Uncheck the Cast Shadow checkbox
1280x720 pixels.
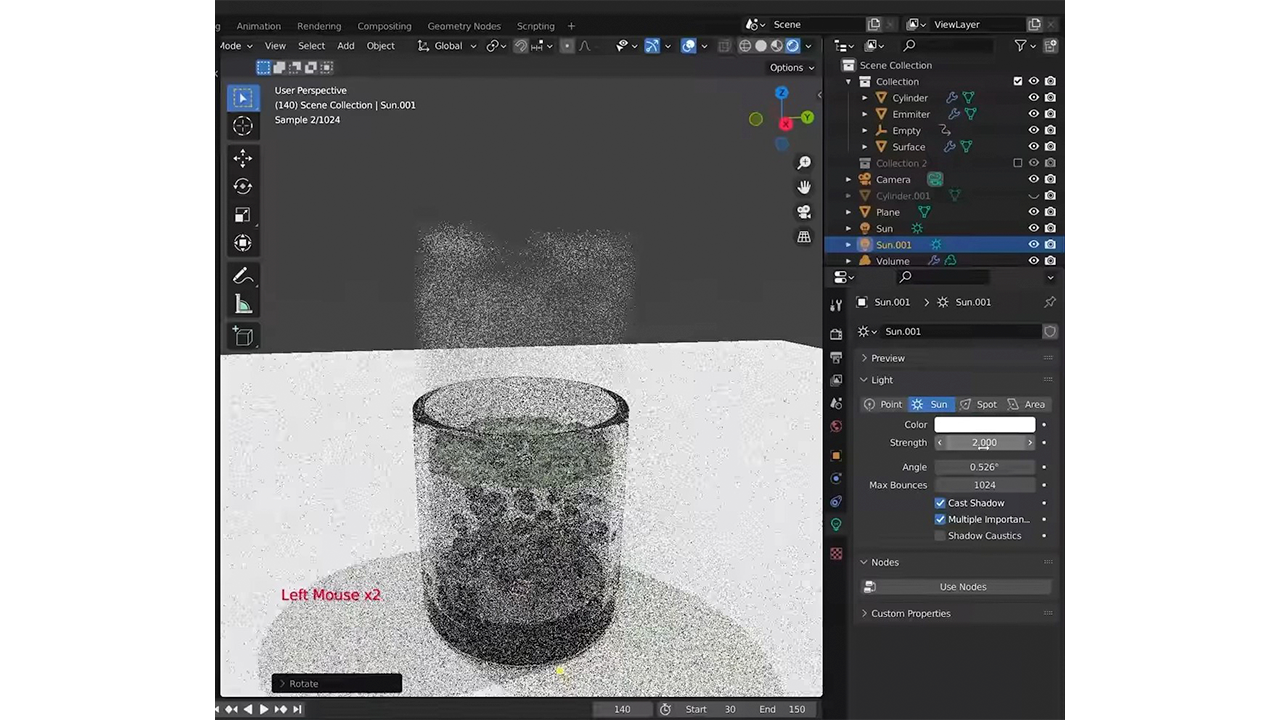pyautogui.click(x=940, y=503)
